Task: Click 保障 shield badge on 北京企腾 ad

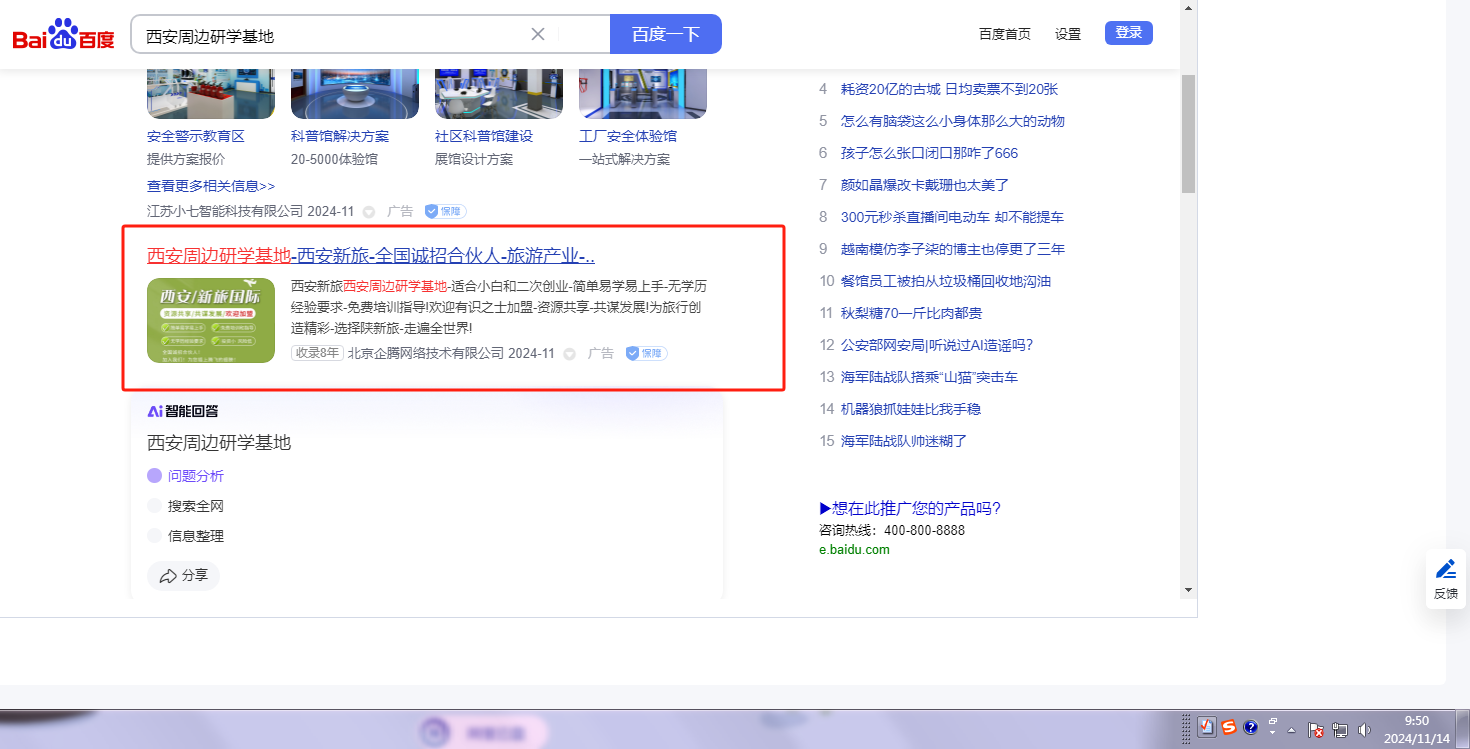Action: [x=646, y=353]
